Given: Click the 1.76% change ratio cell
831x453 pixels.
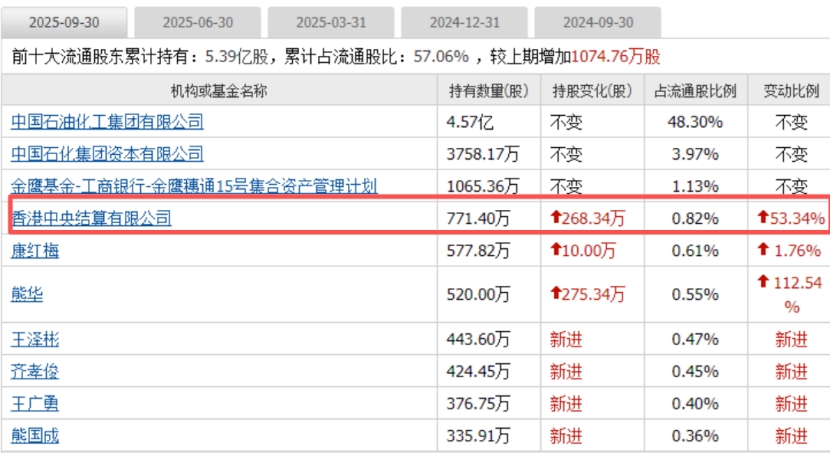Looking at the screenshot, I should (x=789, y=251).
